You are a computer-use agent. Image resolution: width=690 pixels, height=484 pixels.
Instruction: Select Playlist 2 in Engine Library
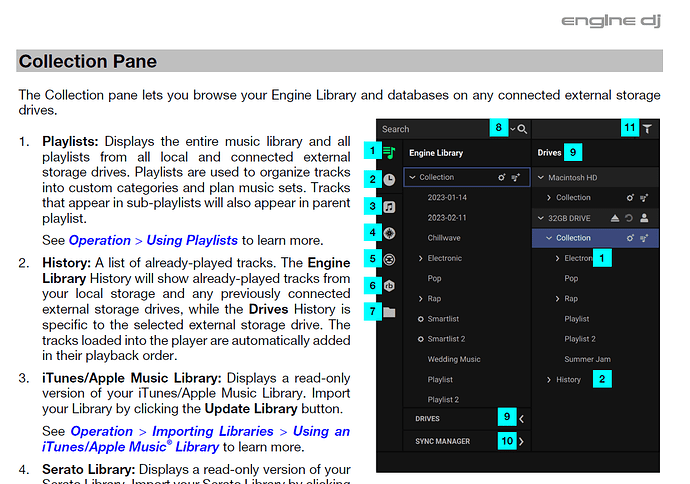point(443,400)
